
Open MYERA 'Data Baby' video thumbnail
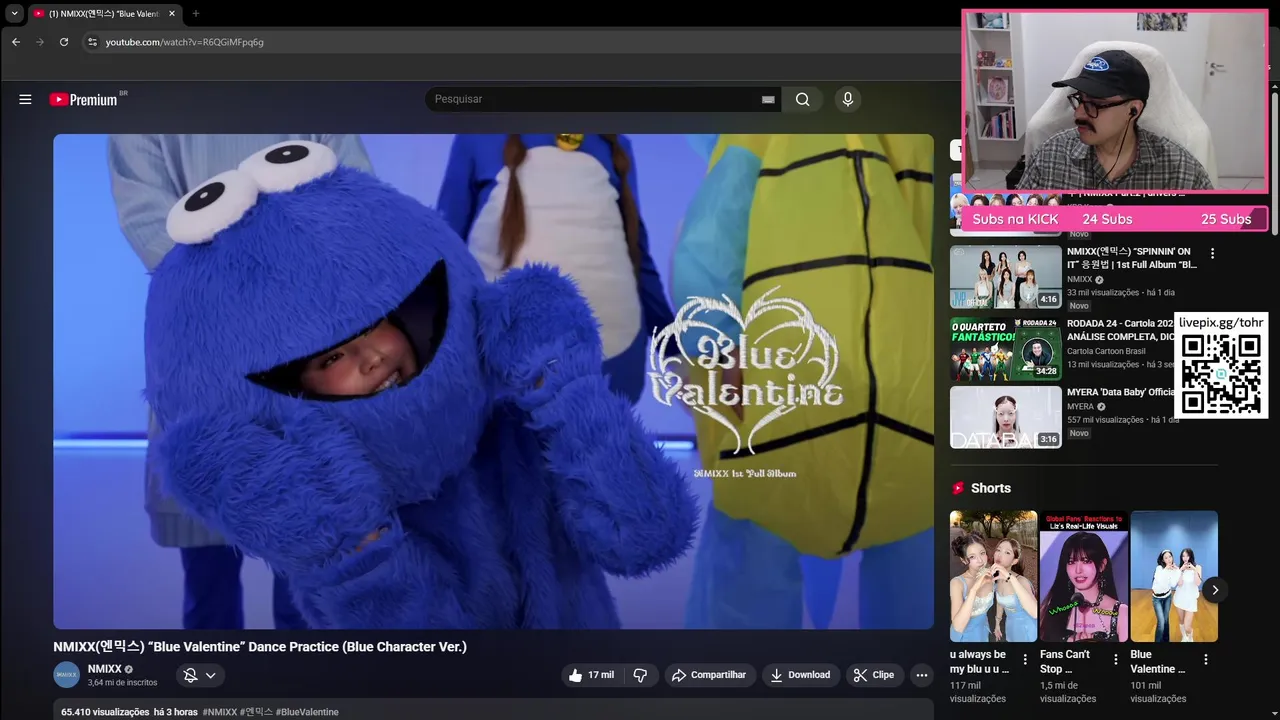(x=1005, y=417)
